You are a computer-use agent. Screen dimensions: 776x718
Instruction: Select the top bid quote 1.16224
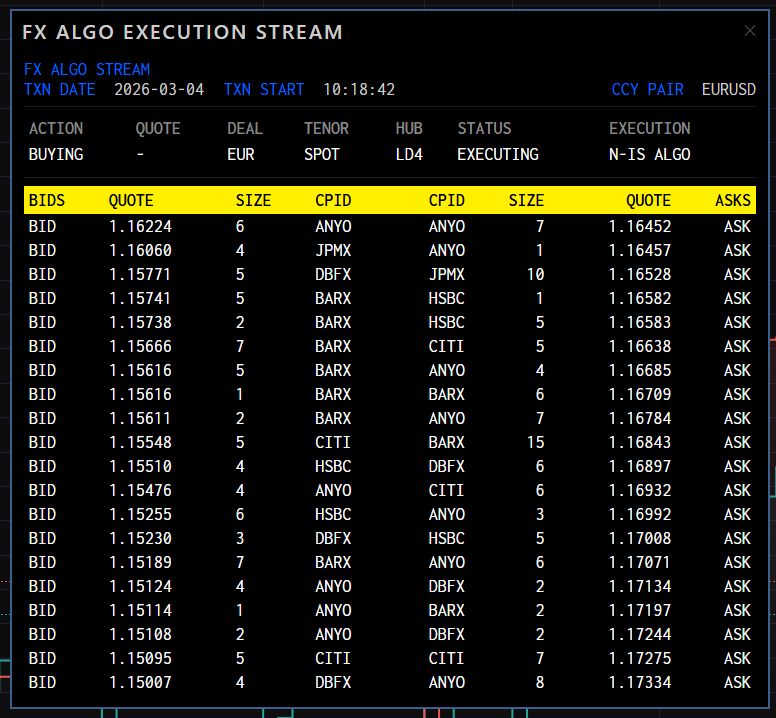click(140, 227)
